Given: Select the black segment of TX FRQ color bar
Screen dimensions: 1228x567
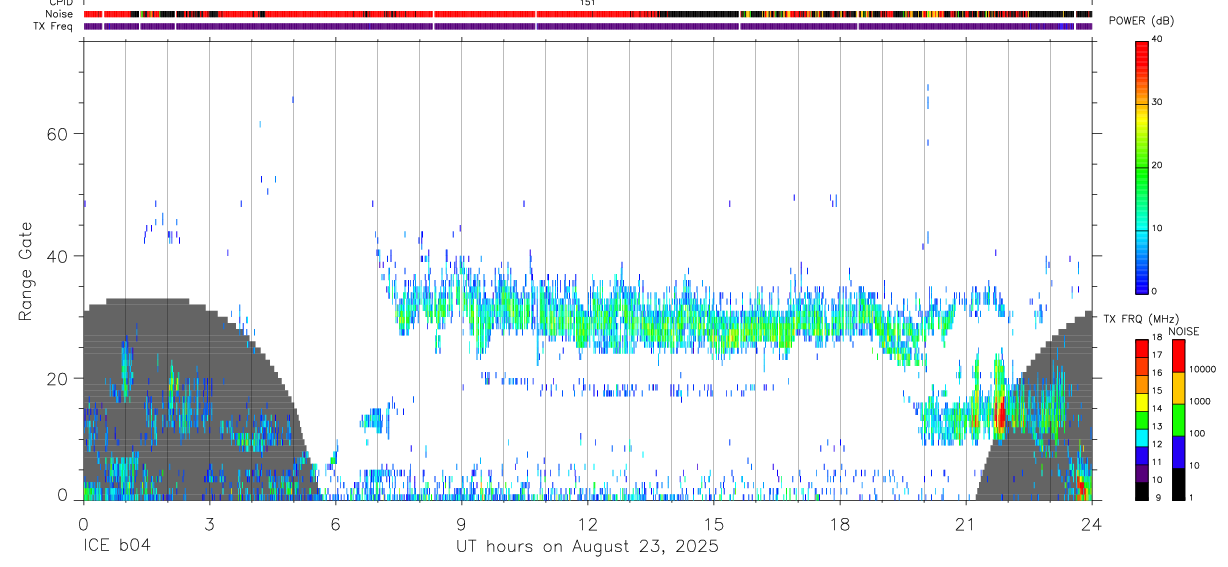Looking at the screenshot, I should [x=1142, y=491].
